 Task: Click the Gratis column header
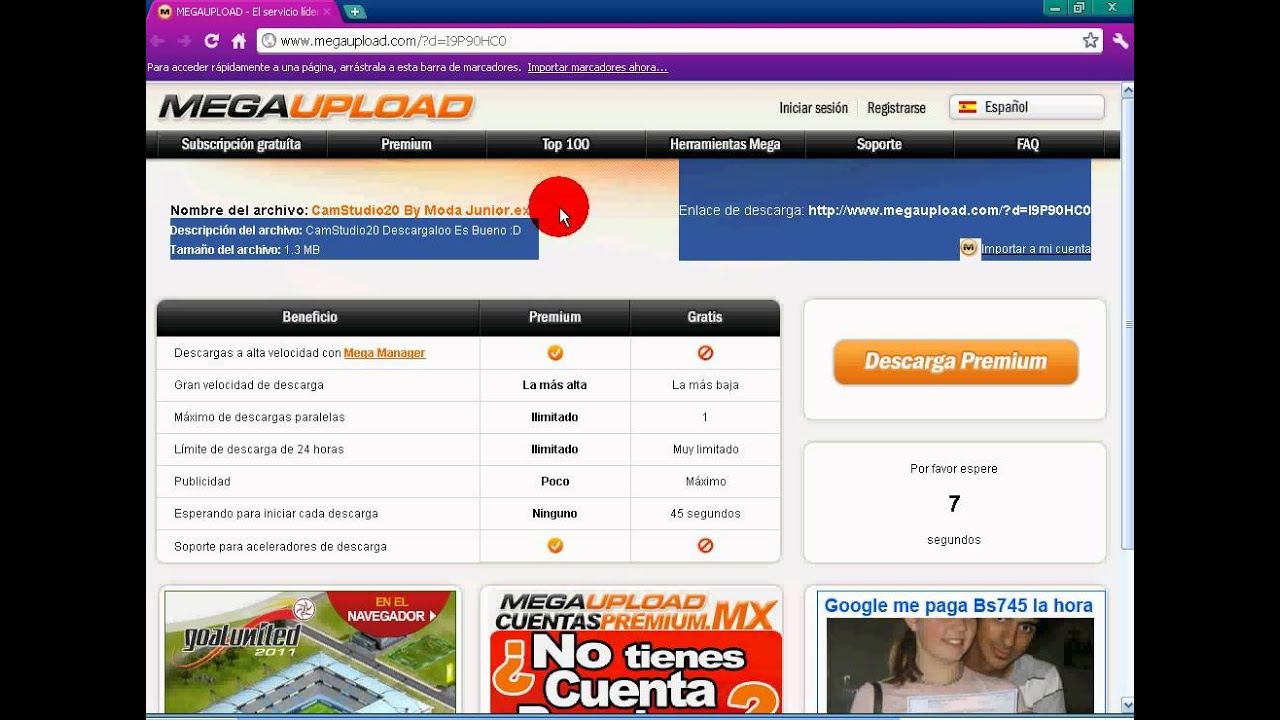pyautogui.click(x=705, y=317)
